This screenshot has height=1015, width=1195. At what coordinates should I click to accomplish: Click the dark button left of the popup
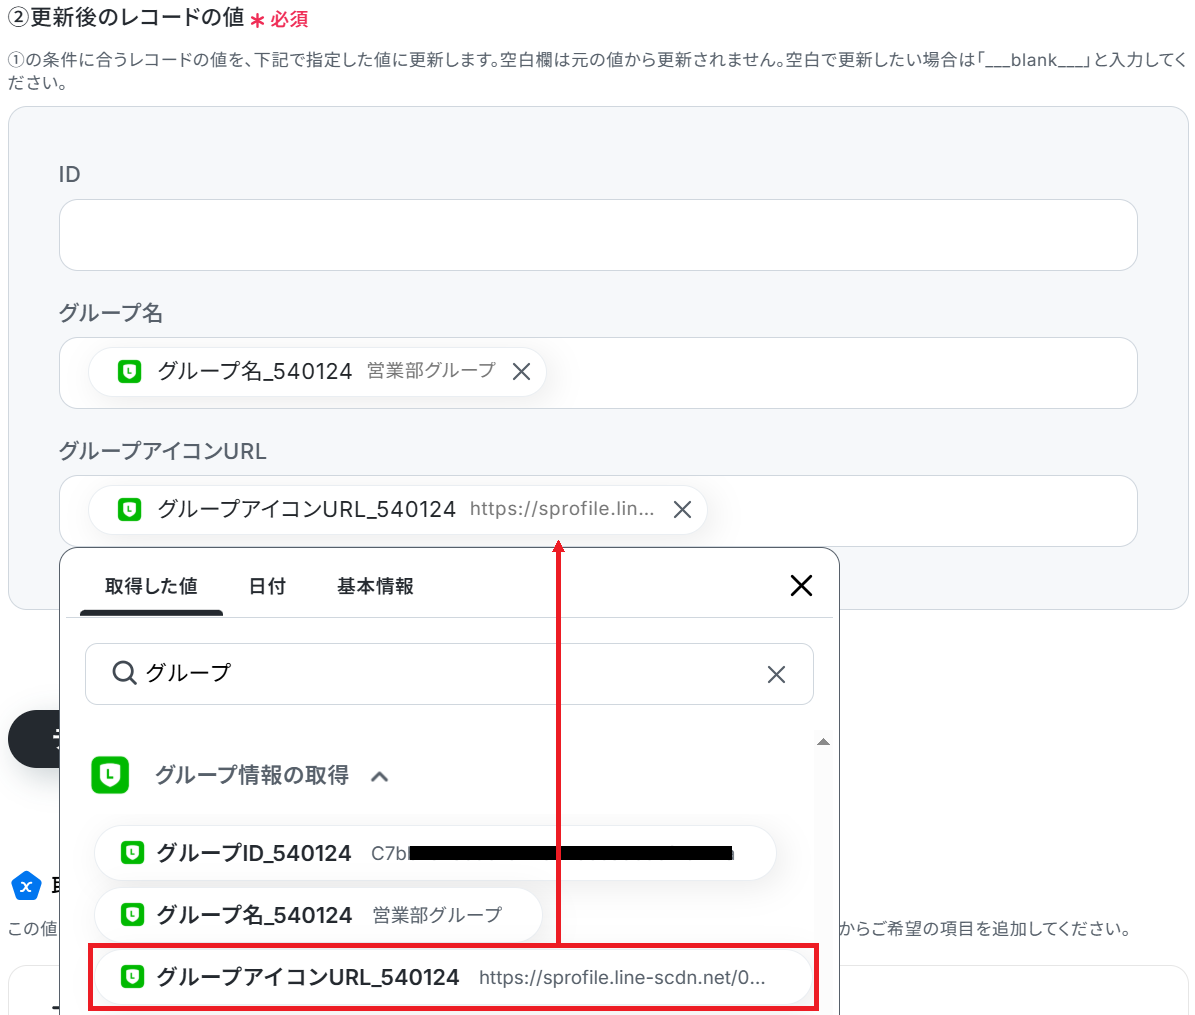point(33,739)
